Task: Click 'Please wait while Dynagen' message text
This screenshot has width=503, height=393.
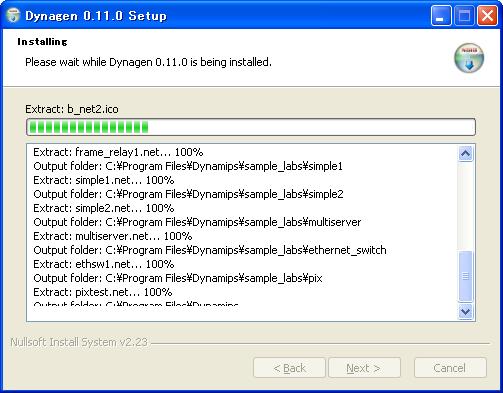Action: 148,62
